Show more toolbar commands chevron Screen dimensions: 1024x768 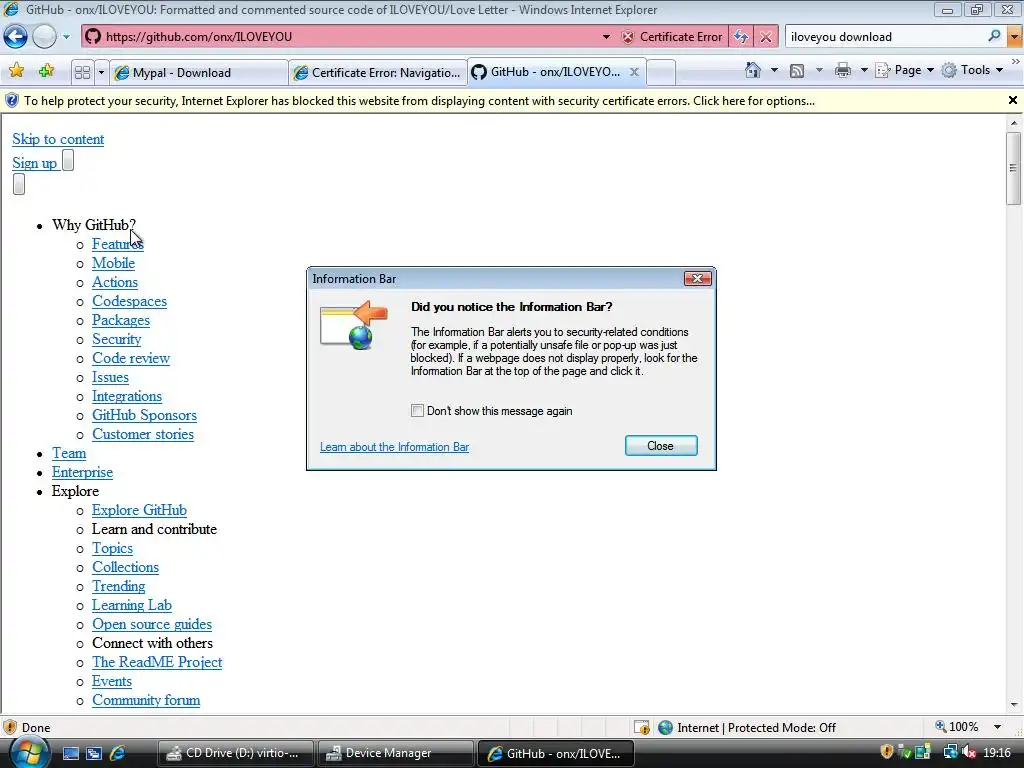click(1016, 61)
